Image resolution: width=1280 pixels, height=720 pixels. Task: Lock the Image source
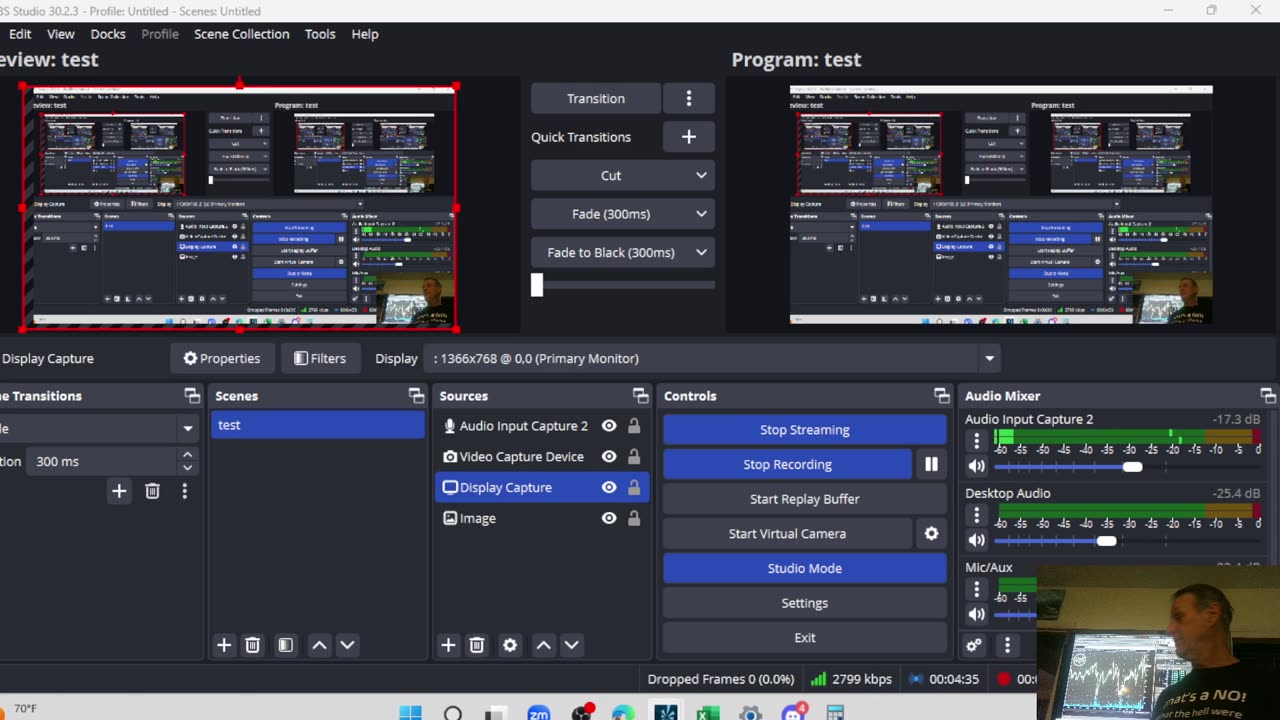click(x=634, y=518)
